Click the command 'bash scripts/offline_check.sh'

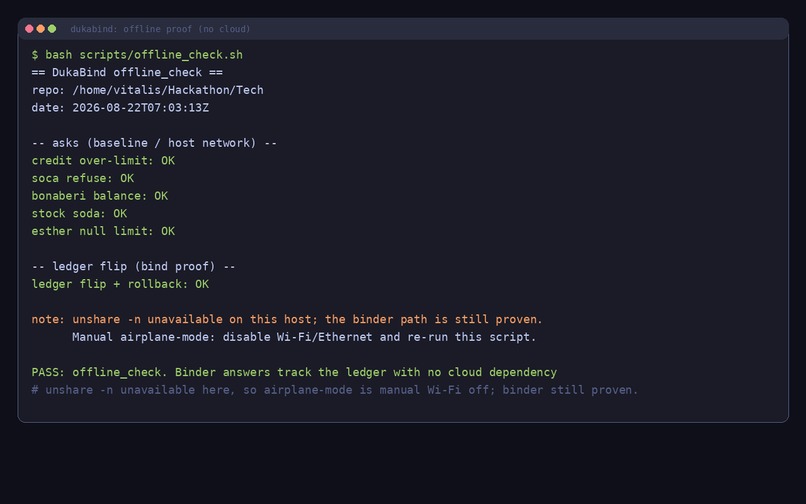tap(144, 55)
